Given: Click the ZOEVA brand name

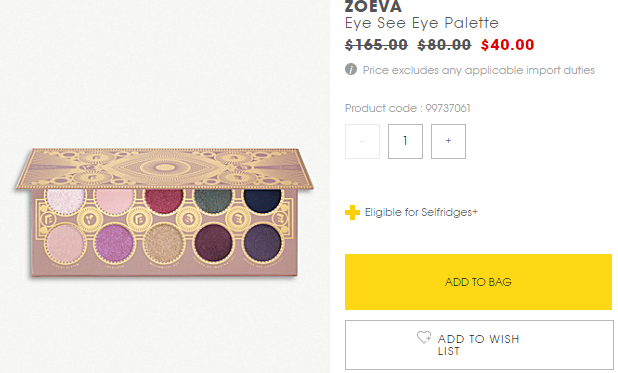Looking at the screenshot, I should pyautogui.click(x=373, y=6).
